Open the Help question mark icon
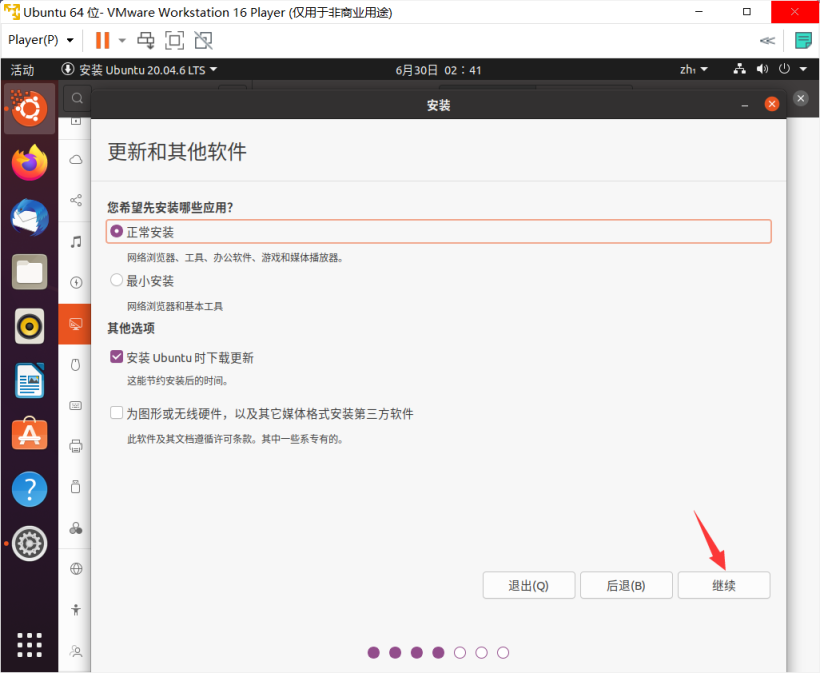820x673 pixels. [x=29, y=489]
